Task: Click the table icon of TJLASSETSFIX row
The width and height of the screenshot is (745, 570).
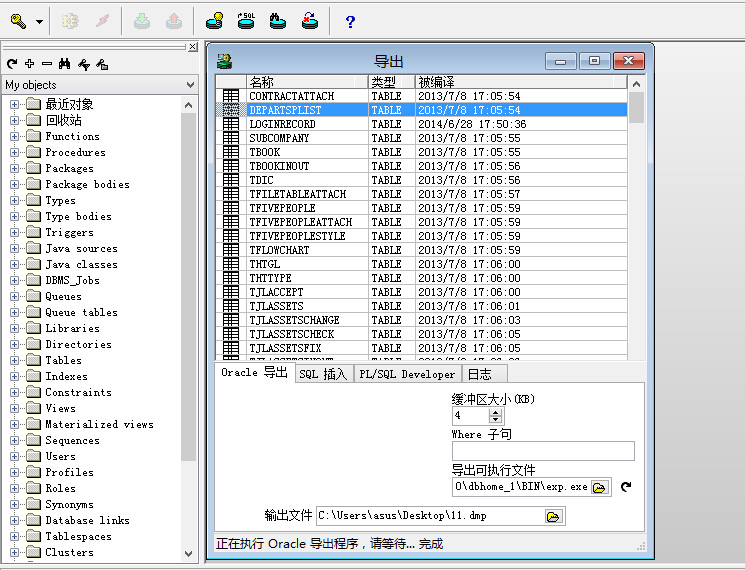Action: pyautogui.click(x=231, y=348)
